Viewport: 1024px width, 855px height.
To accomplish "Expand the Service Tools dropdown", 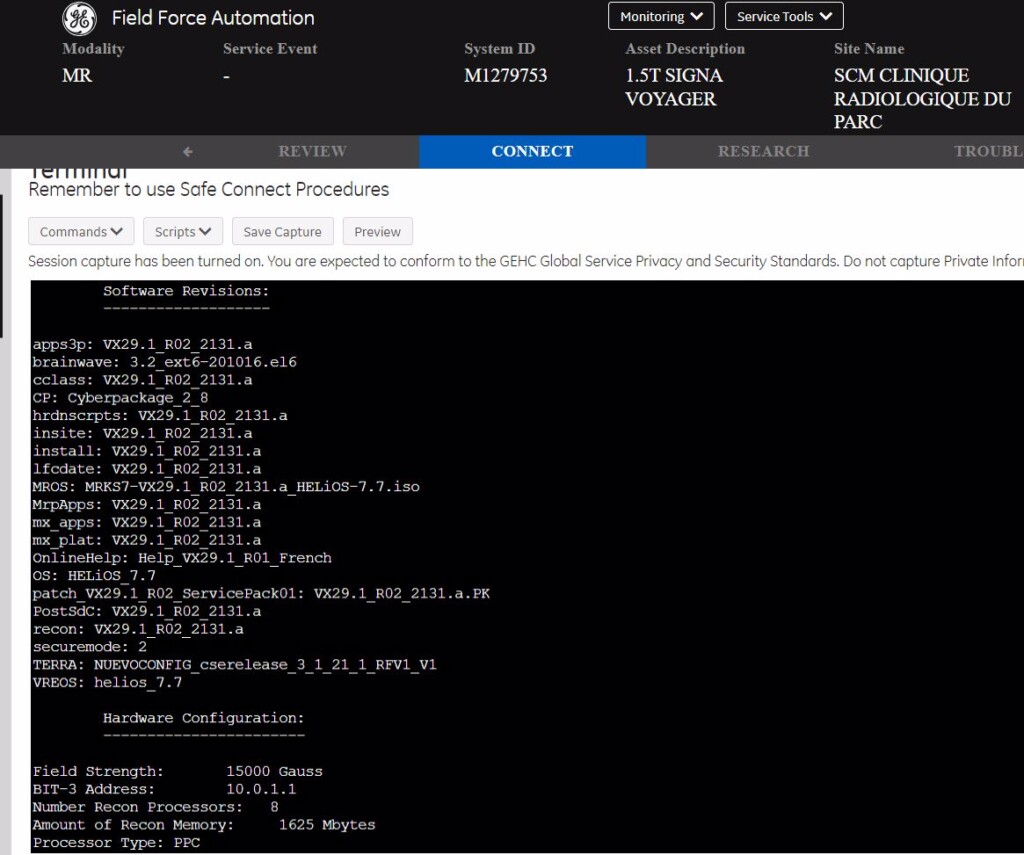I will [784, 16].
